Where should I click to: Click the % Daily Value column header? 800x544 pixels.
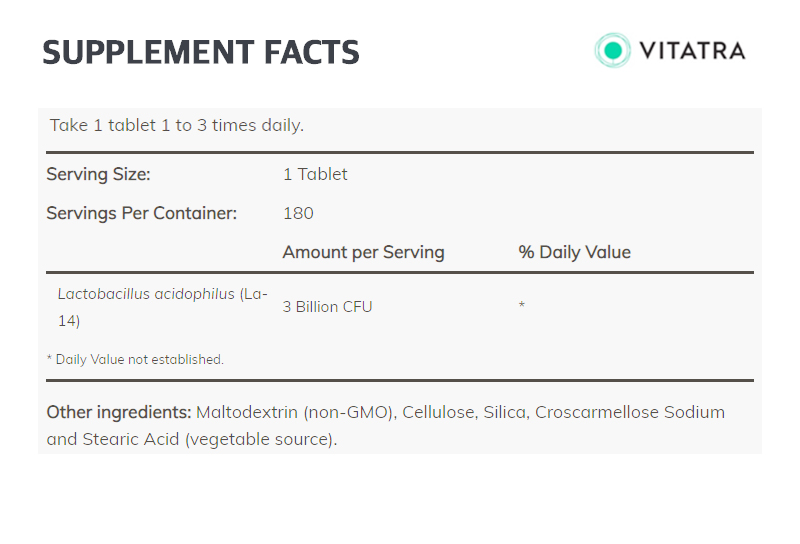574,252
